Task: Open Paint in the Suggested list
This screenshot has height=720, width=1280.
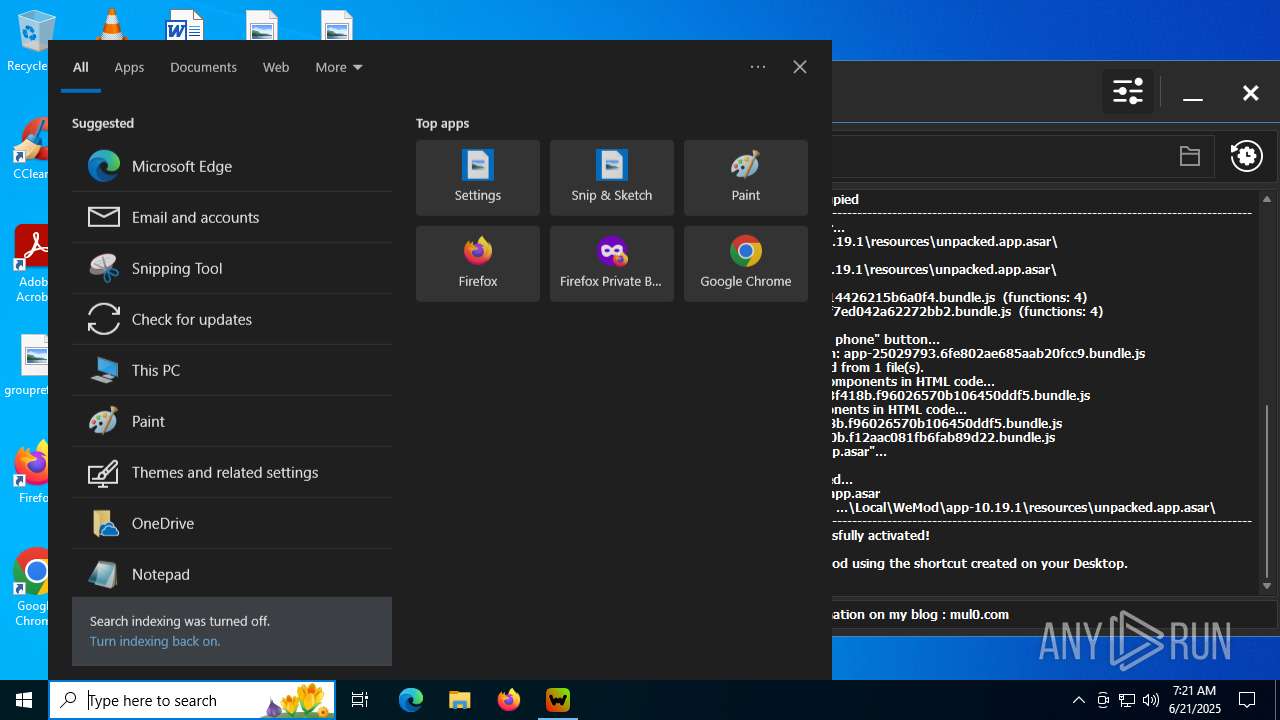Action: [232, 421]
